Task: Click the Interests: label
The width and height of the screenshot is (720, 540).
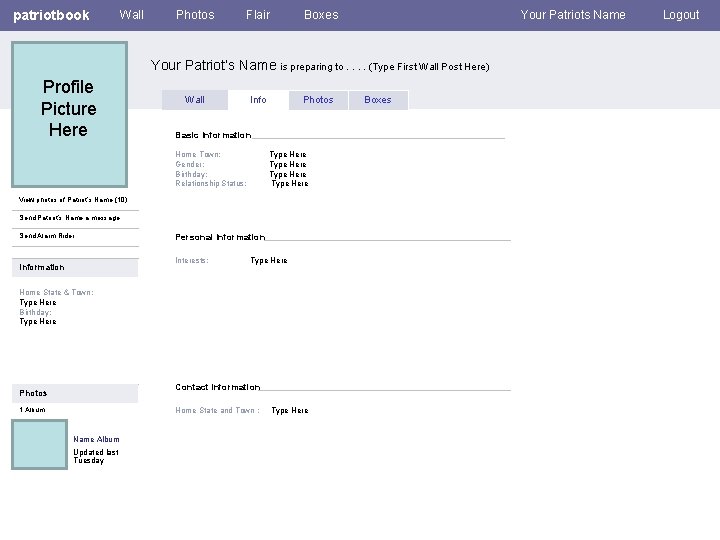Action: coord(192,260)
